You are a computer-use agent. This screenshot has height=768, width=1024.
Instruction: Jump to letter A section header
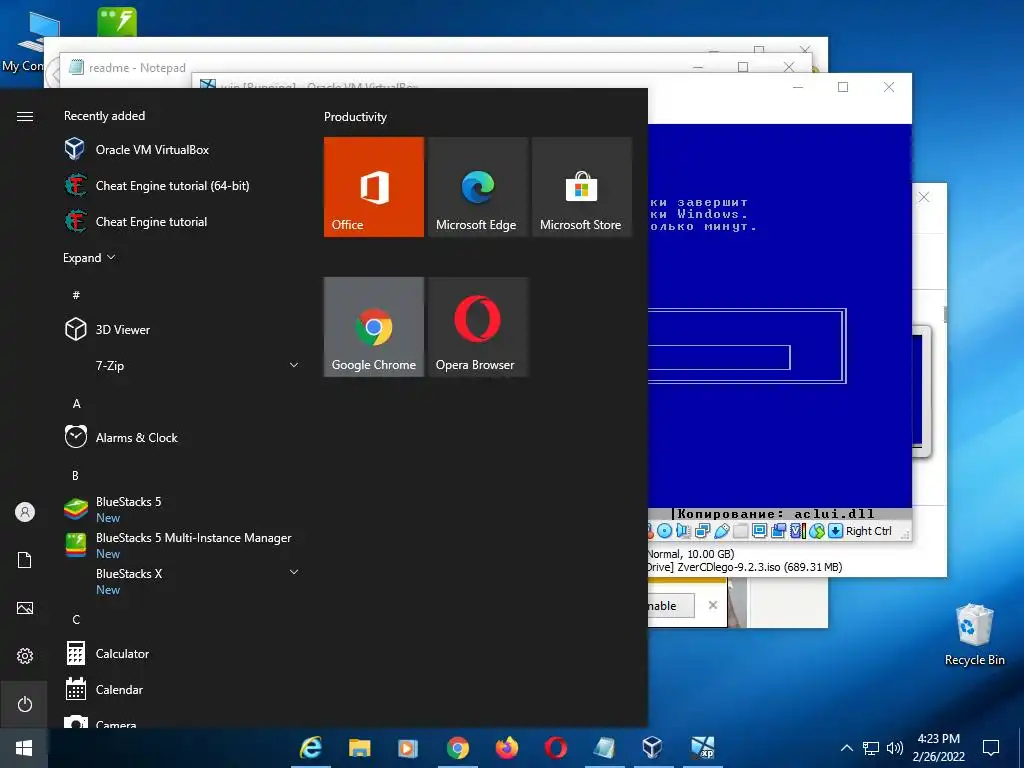[x=76, y=404]
